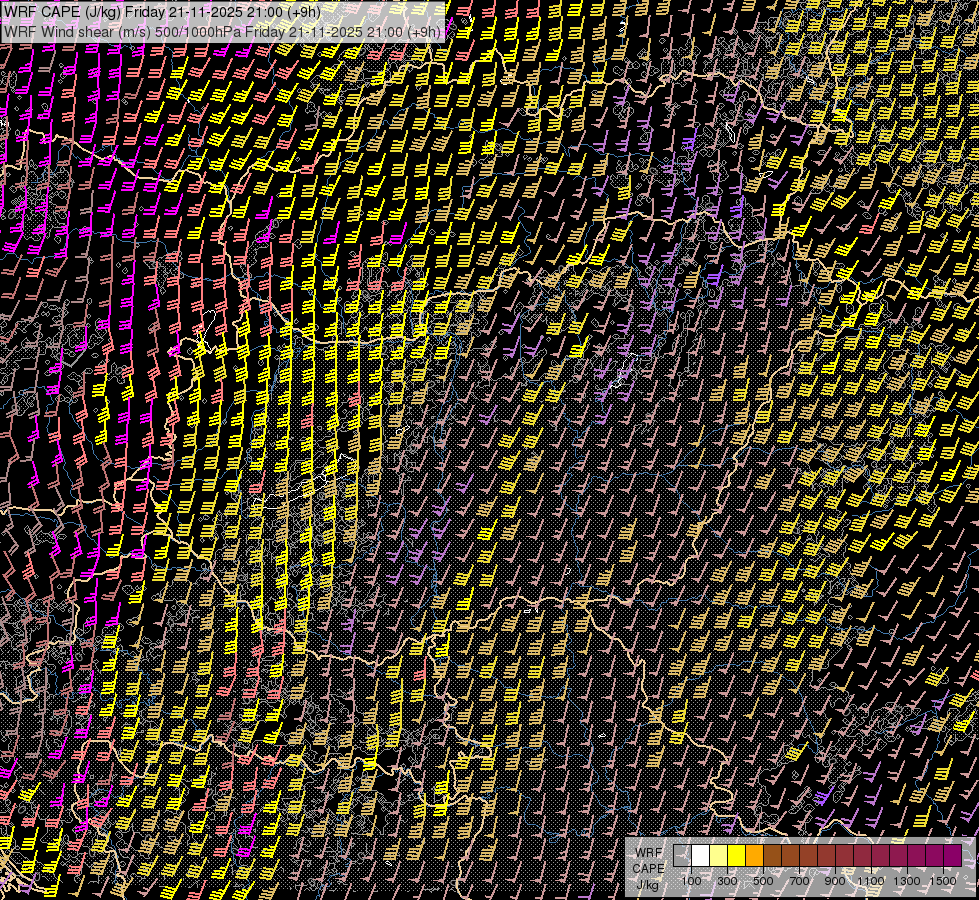Viewport: 979px width, 900px height.
Task: Click the legend value 100
Action: coord(691,881)
